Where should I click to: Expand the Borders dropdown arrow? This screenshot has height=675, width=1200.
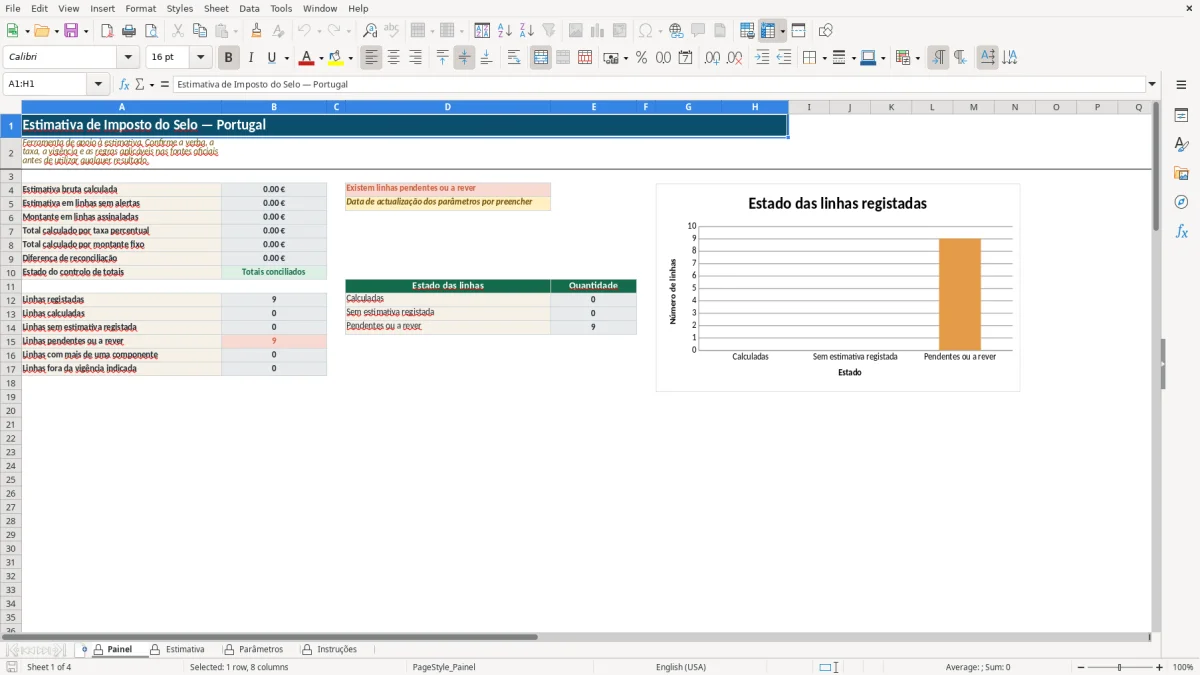824,58
